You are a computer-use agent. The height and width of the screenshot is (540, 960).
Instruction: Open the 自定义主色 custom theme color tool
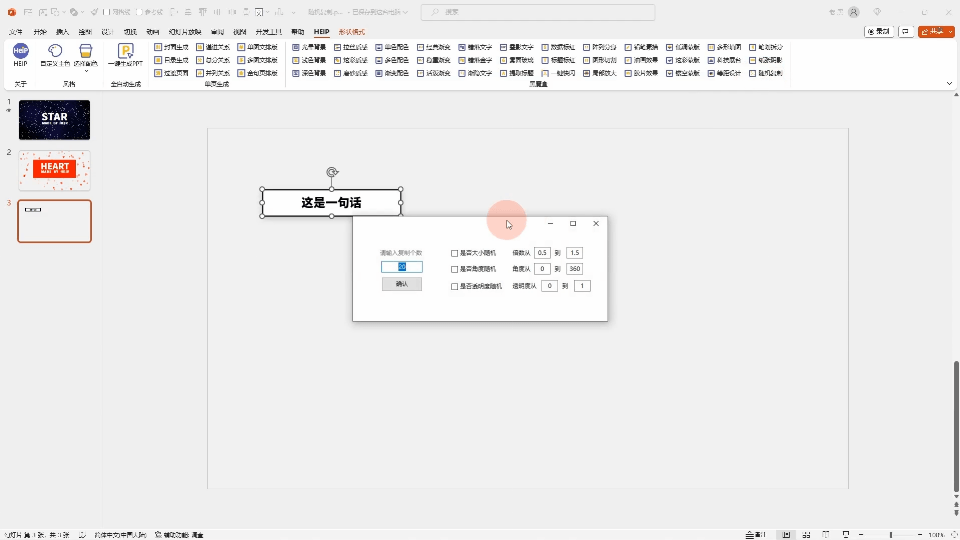pyautogui.click(x=55, y=54)
